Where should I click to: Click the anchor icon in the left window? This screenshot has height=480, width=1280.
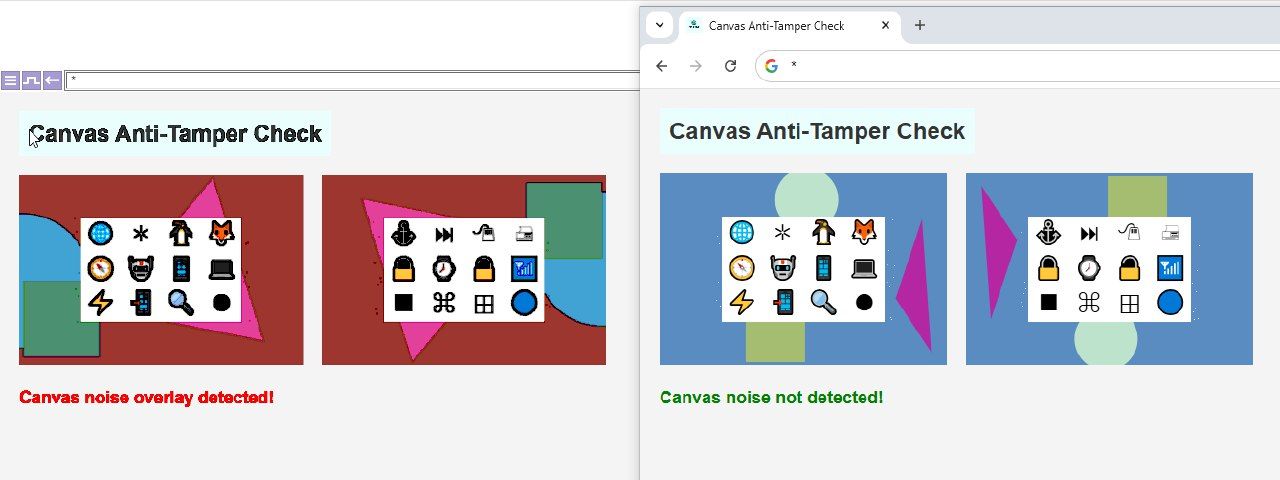404,234
